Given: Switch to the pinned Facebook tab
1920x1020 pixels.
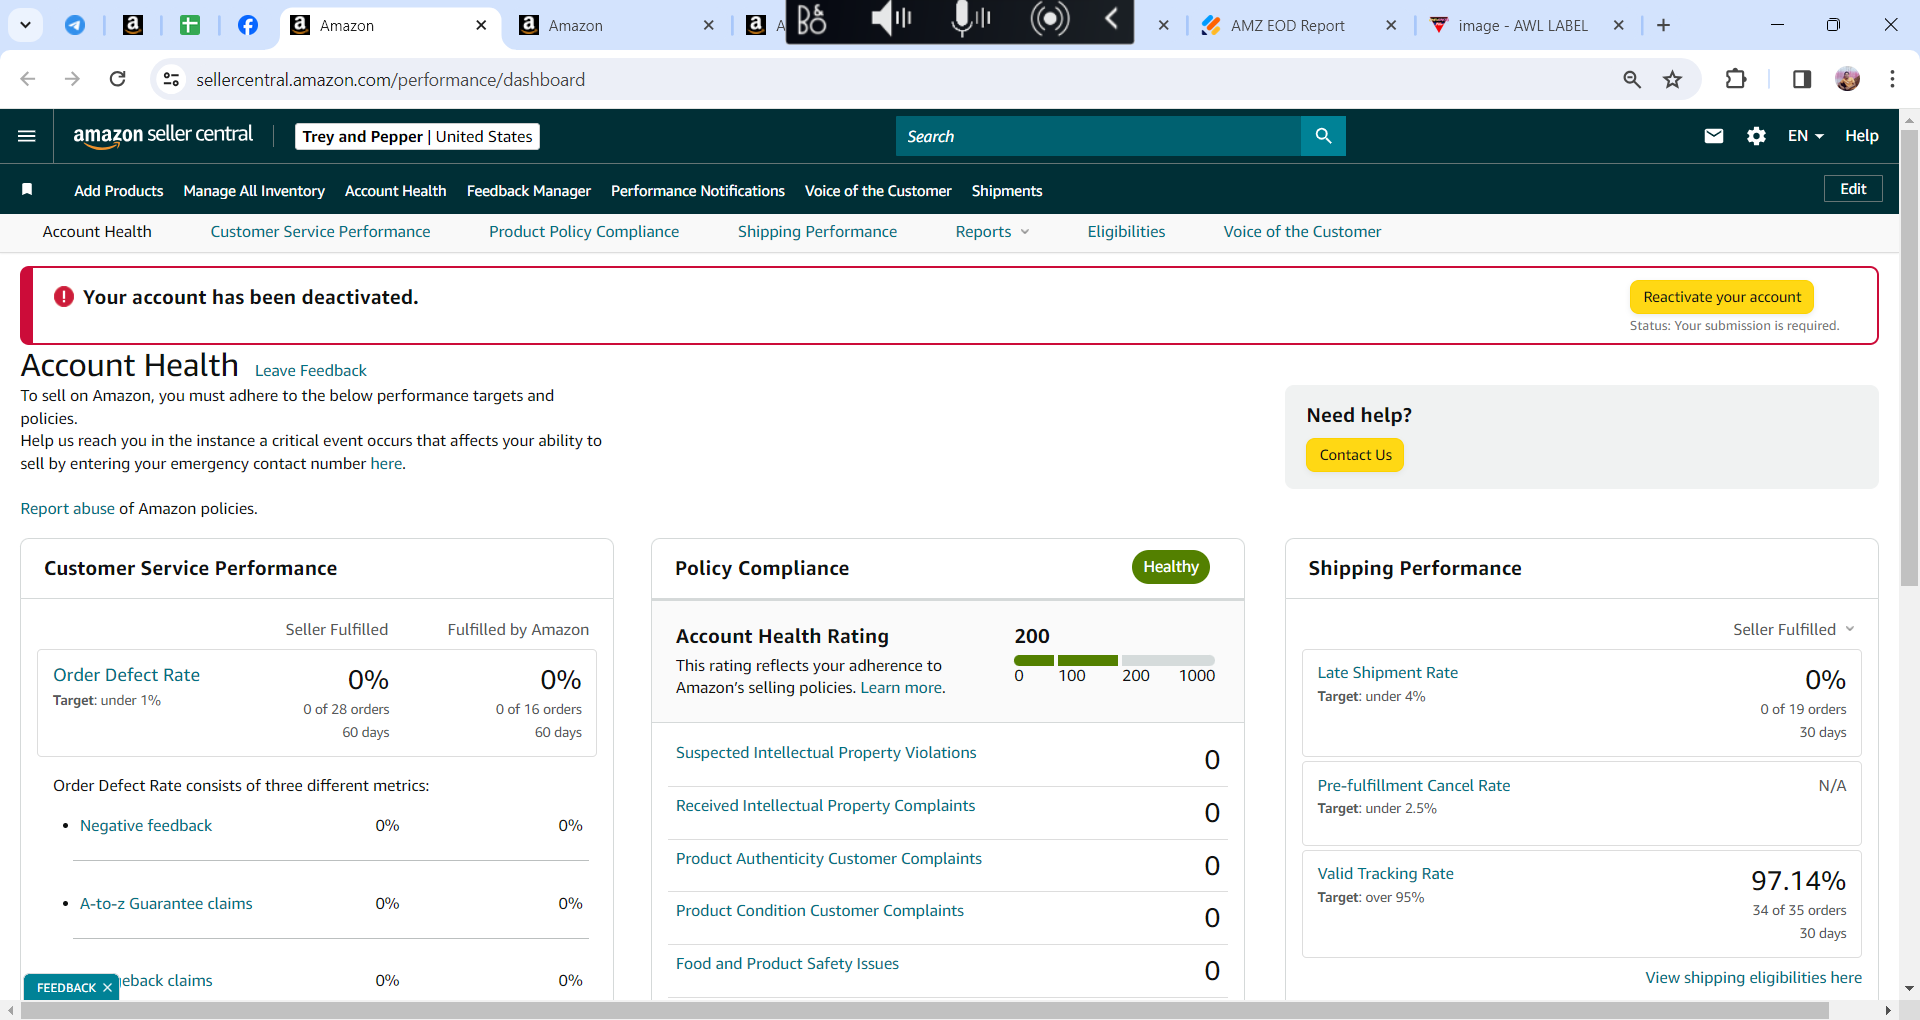Looking at the screenshot, I should click(x=248, y=25).
